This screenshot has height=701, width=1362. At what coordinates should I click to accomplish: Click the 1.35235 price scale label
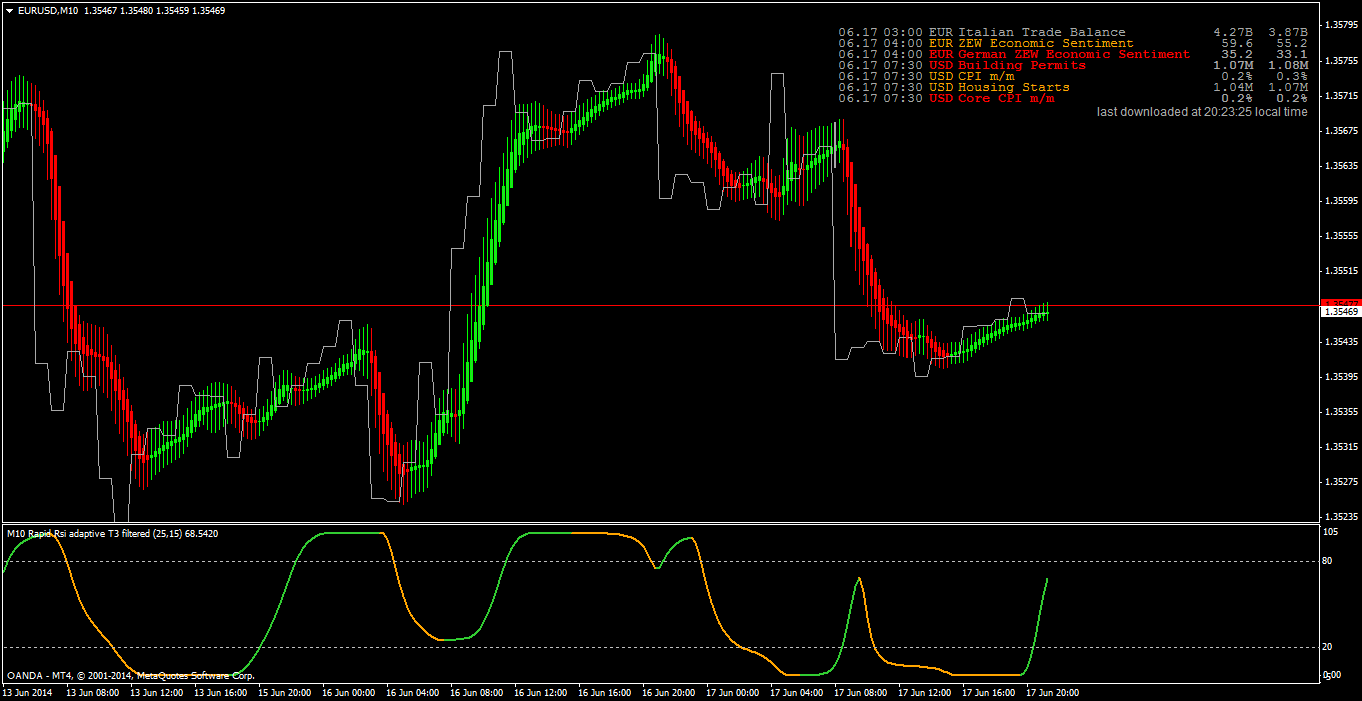pos(1342,517)
